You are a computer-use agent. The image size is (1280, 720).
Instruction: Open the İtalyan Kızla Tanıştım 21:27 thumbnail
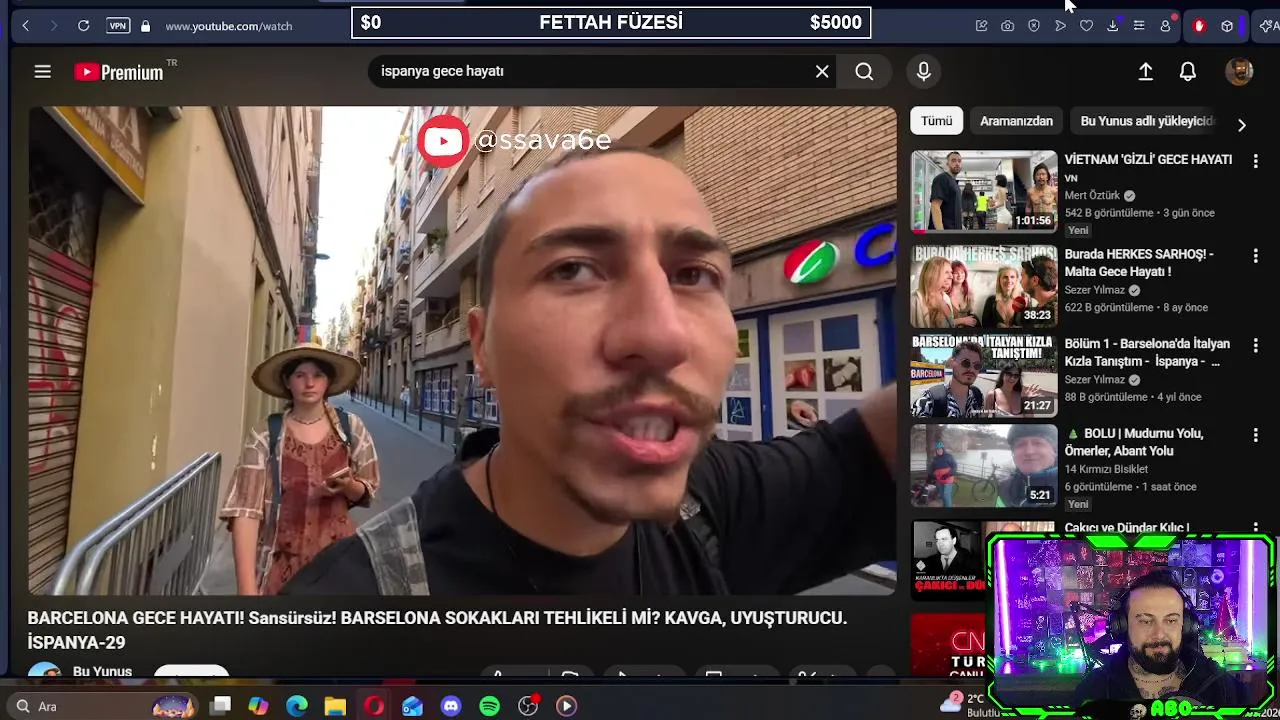984,376
